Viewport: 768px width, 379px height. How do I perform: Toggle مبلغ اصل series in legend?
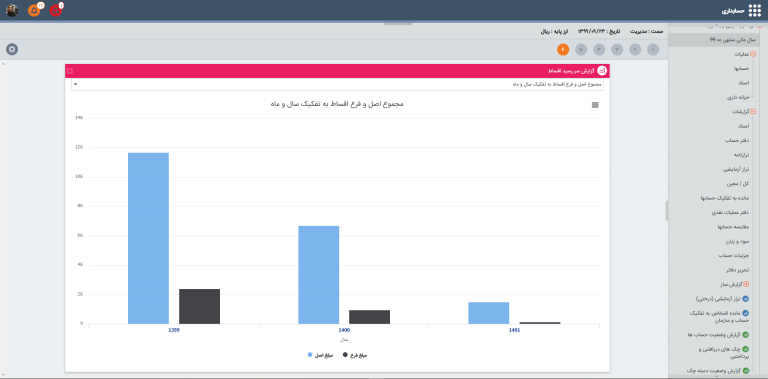pyautogui.click(x=320, y=355)
